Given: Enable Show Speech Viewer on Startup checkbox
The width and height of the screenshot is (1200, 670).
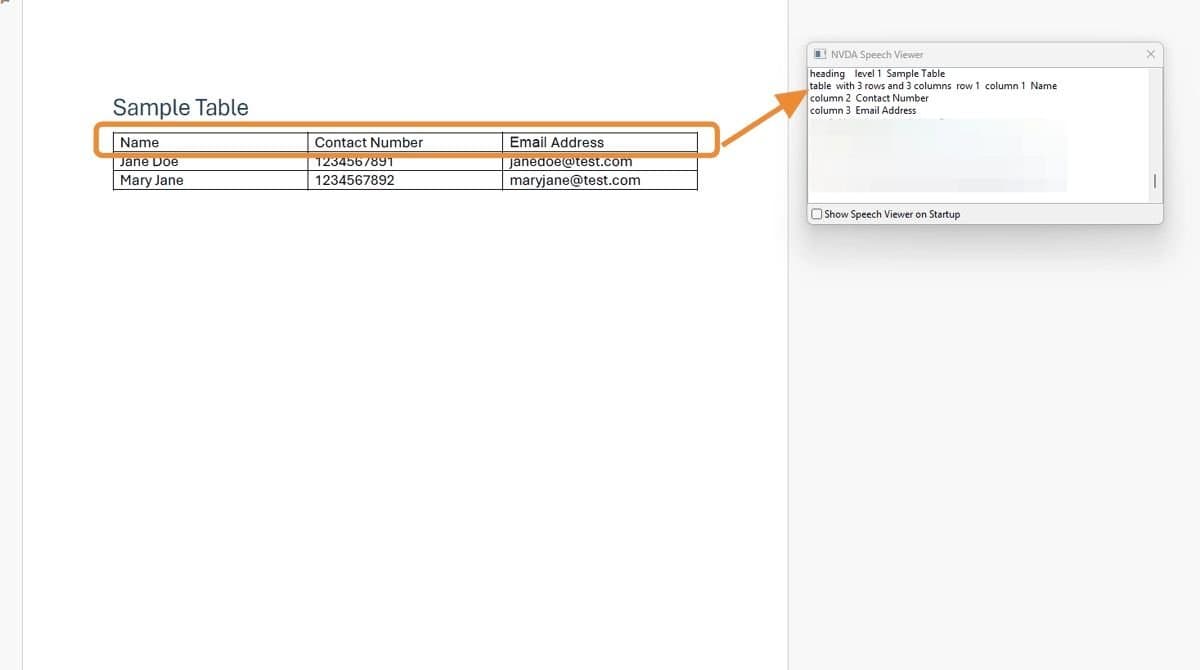Looking at the screenshot, I should click(817, 214).
